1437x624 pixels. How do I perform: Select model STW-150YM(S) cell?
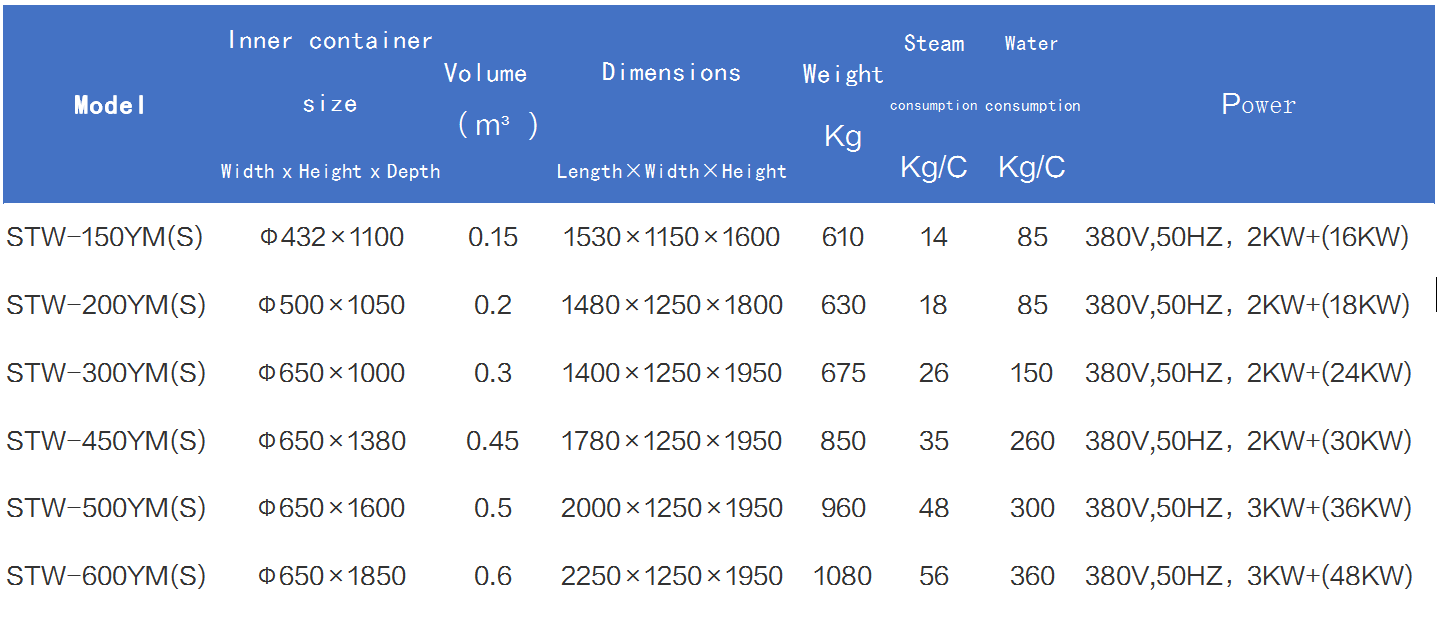(105, 237)
